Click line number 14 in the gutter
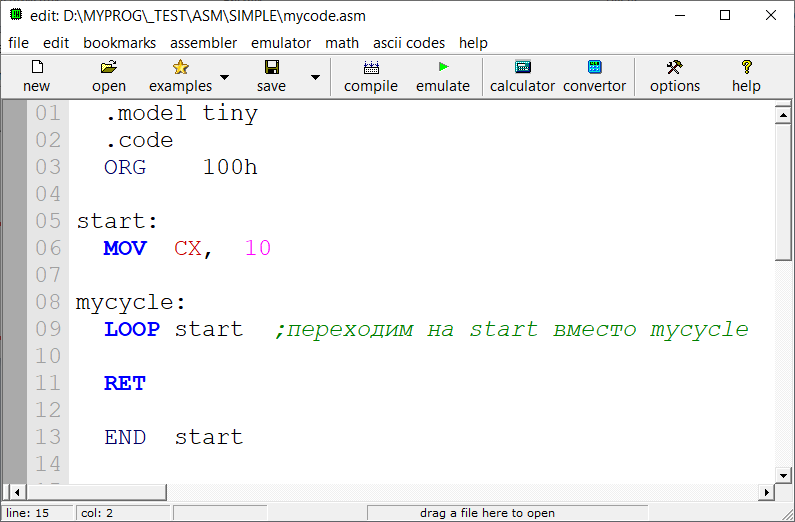 point(48,464)
